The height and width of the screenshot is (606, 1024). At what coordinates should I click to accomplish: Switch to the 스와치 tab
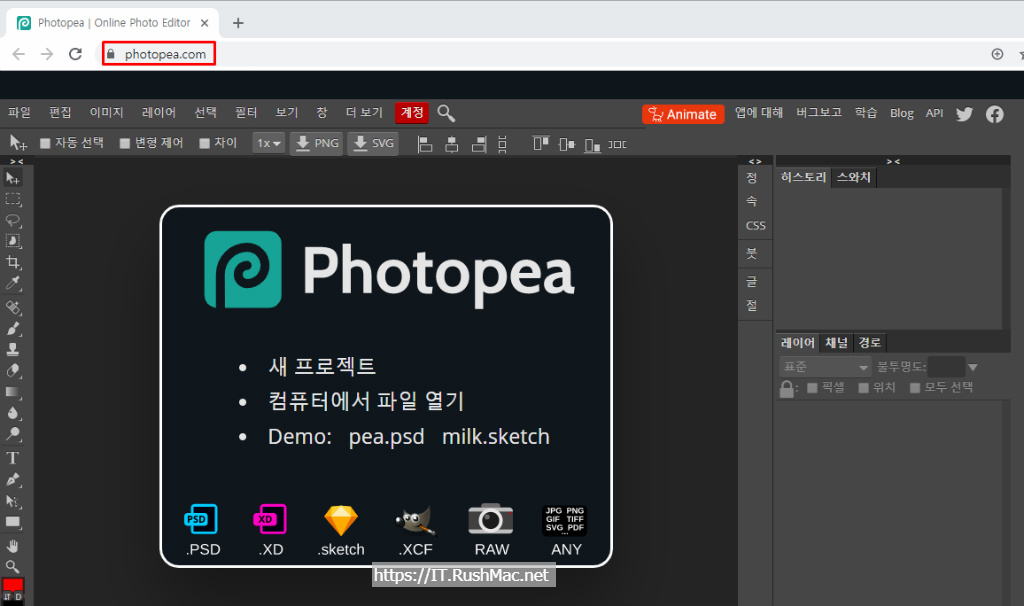854,177
